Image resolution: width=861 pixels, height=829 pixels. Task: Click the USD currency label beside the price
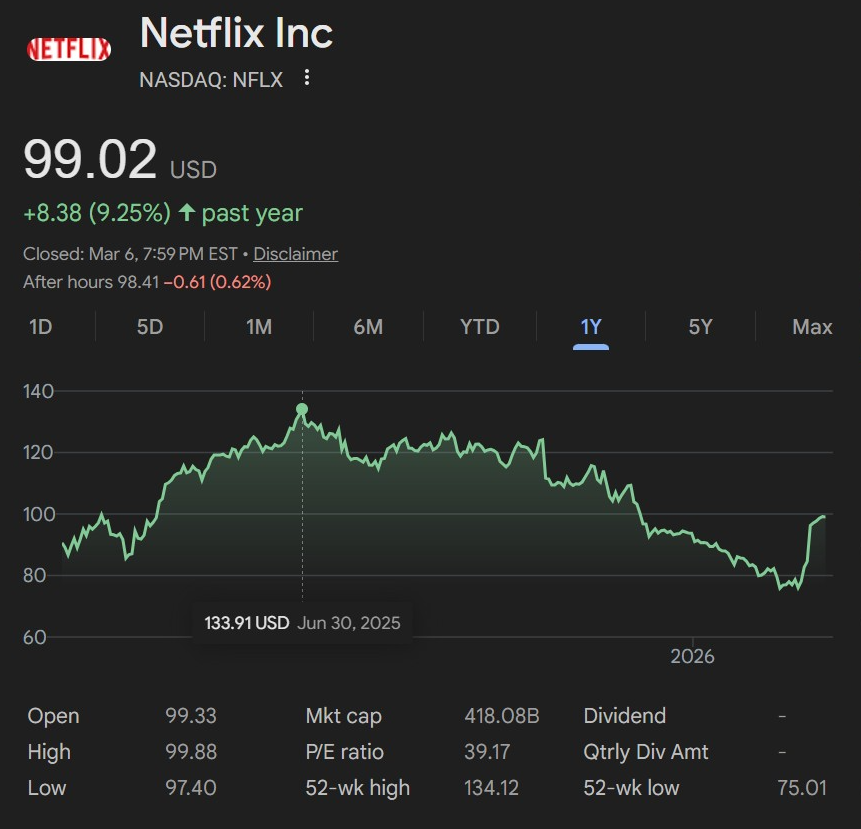click(193, 170)
